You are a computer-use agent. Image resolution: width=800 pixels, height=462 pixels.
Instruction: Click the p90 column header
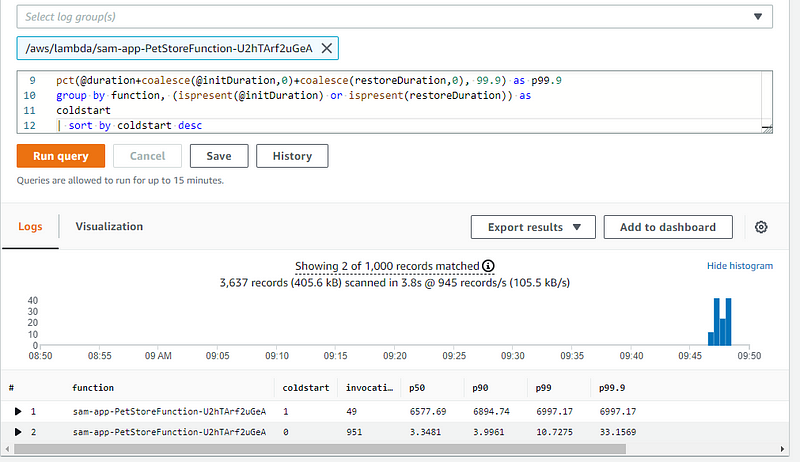480,388
